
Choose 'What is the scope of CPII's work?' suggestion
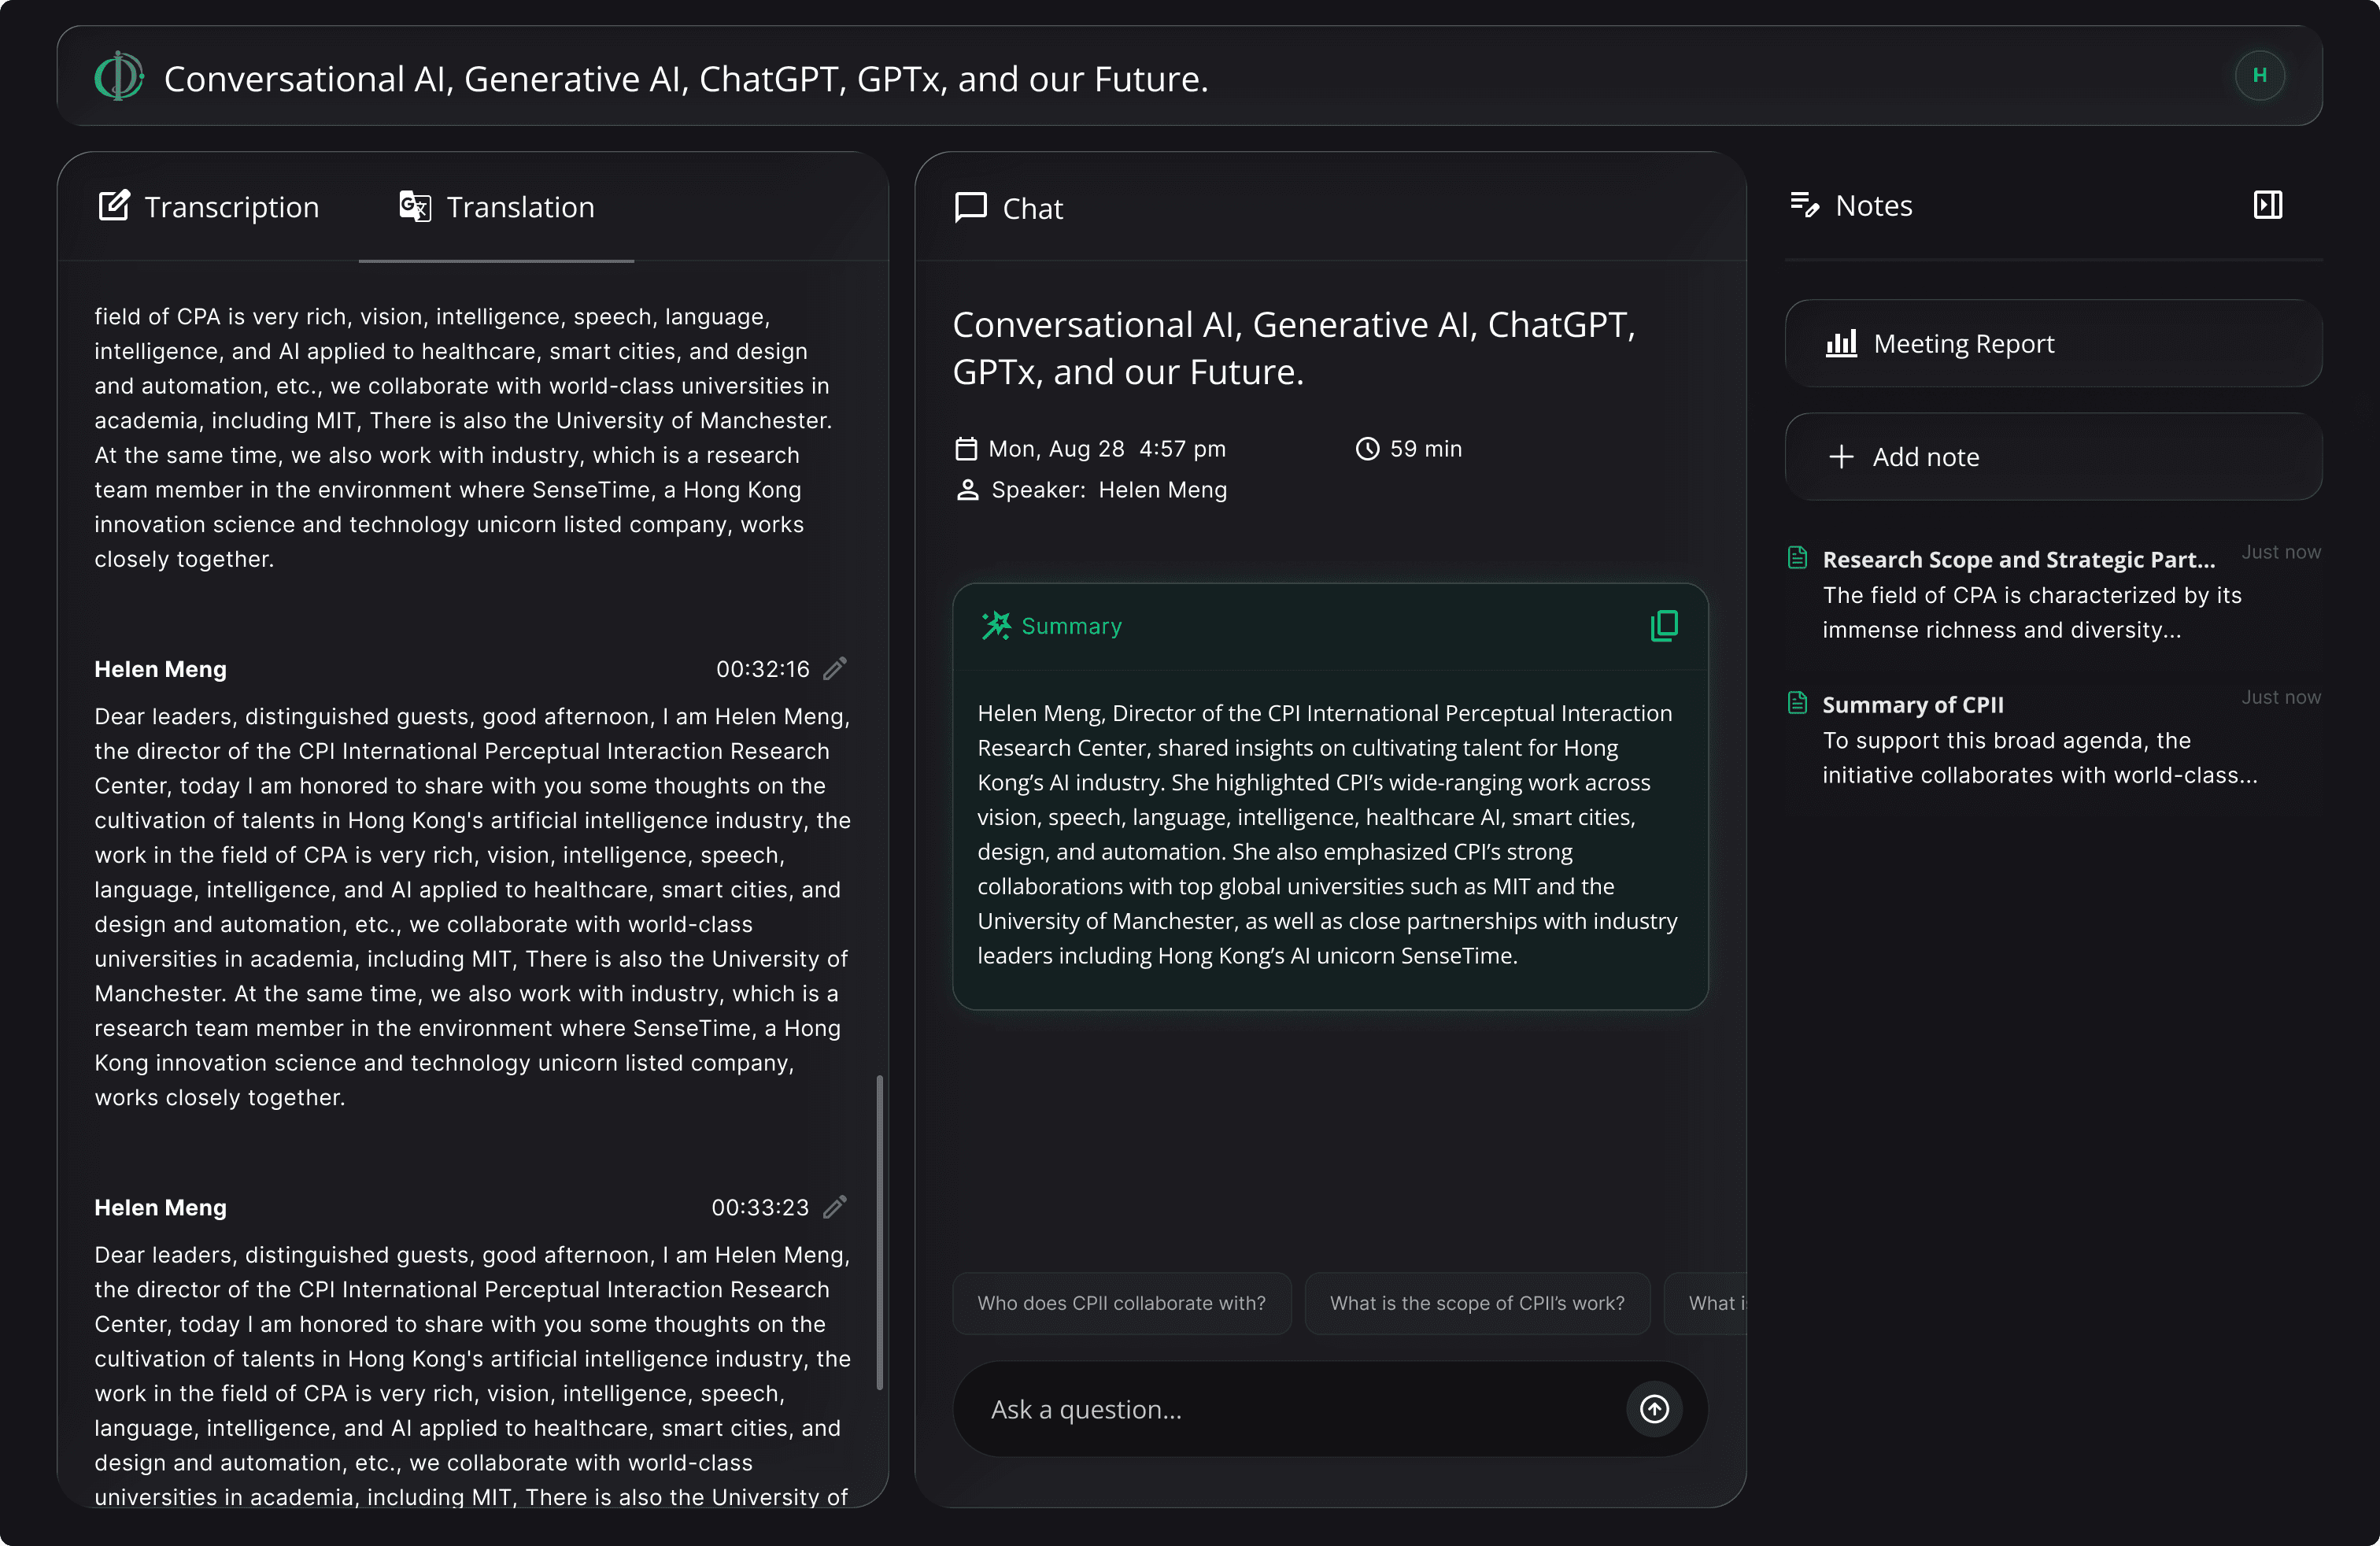coord(1477,1303)
